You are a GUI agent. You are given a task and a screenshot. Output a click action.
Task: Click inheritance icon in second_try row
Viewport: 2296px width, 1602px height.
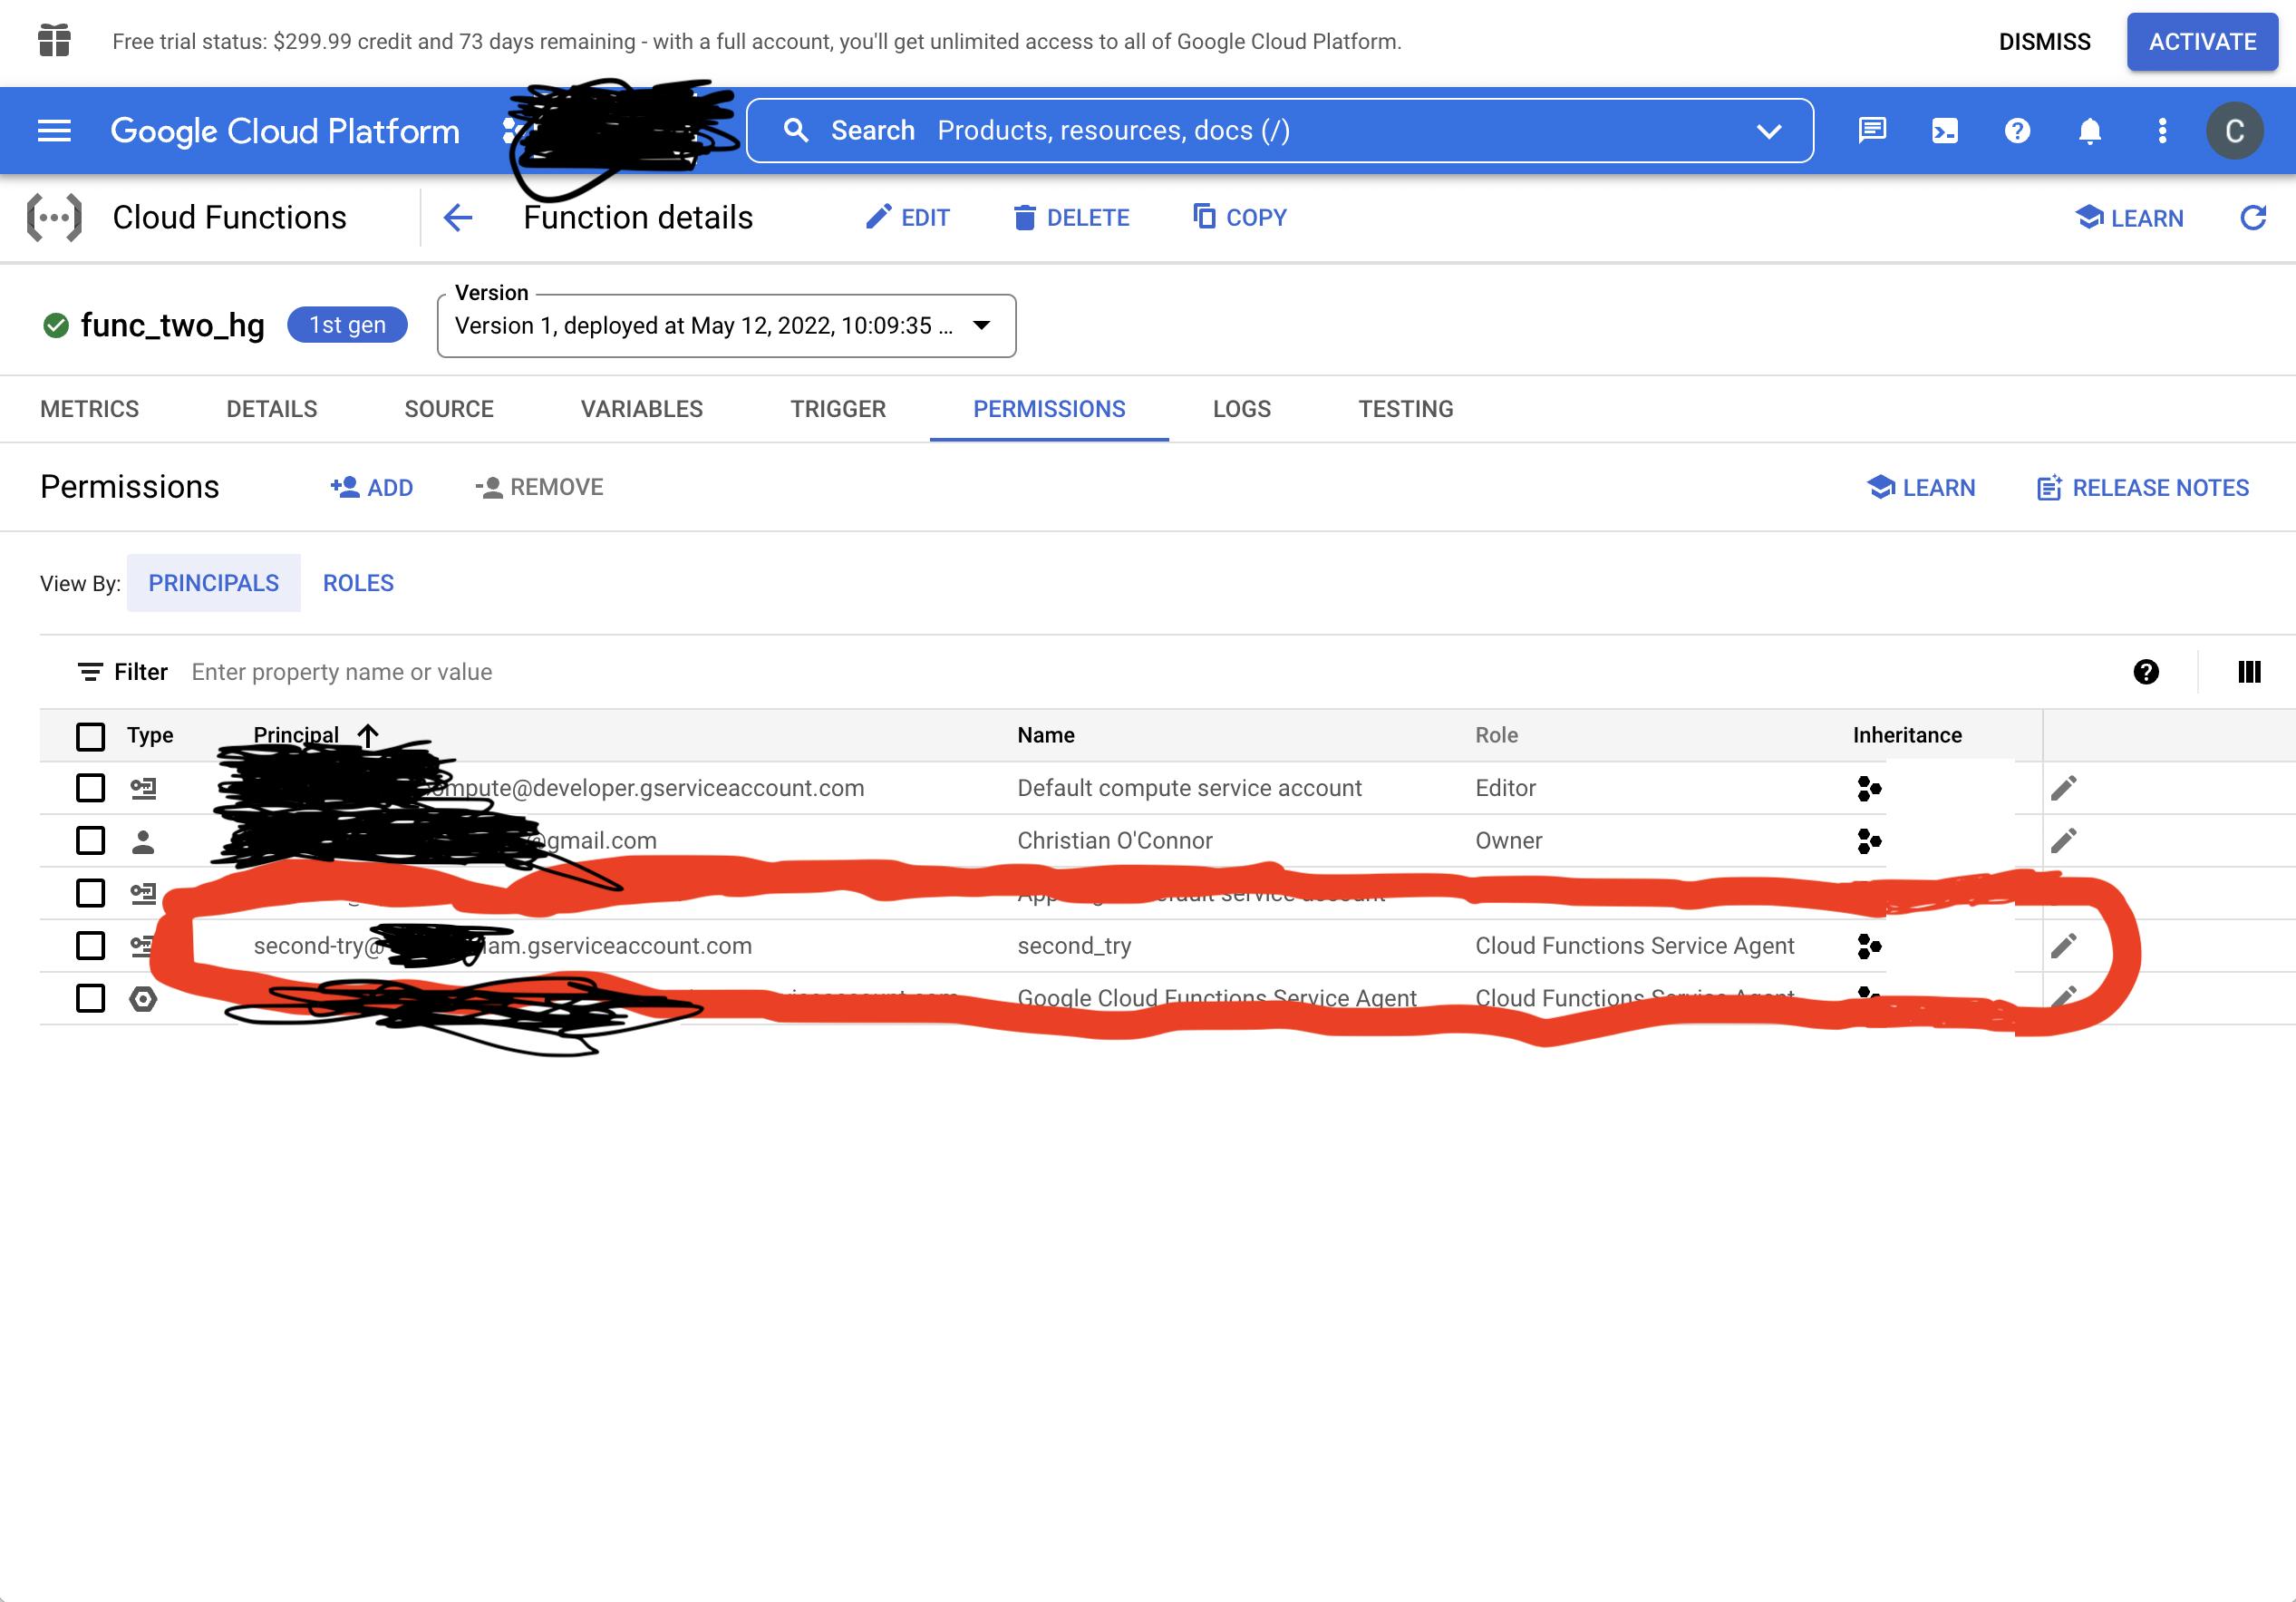tap(1869, 946)
